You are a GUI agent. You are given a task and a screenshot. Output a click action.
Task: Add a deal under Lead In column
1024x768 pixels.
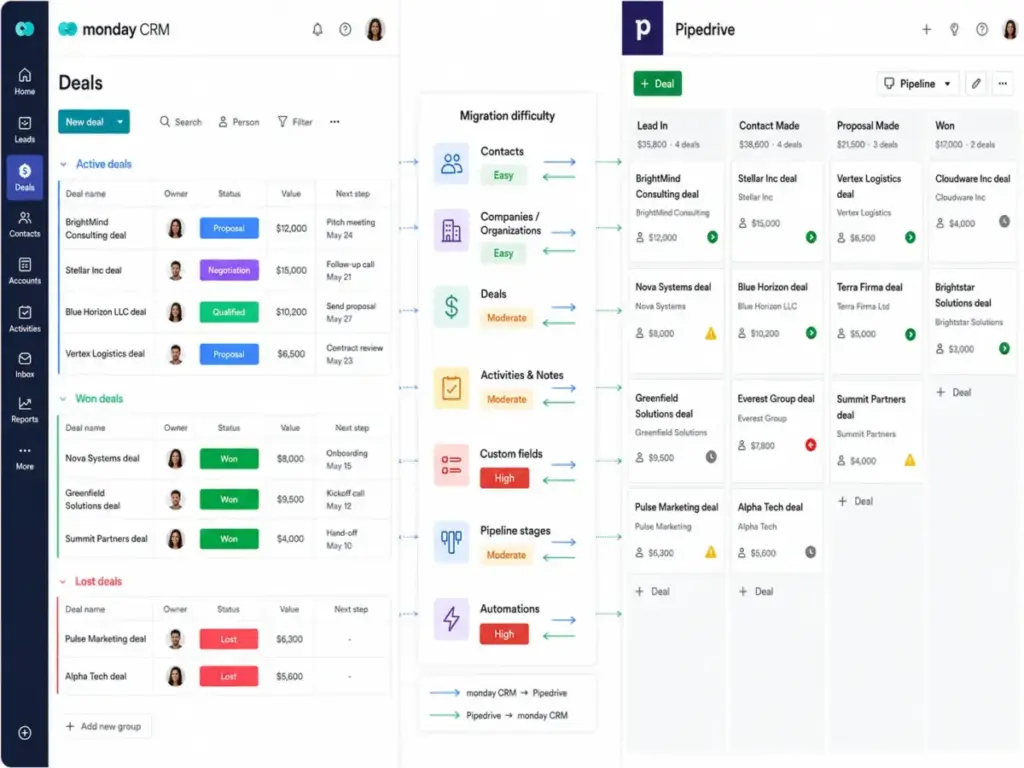point(652,592)
